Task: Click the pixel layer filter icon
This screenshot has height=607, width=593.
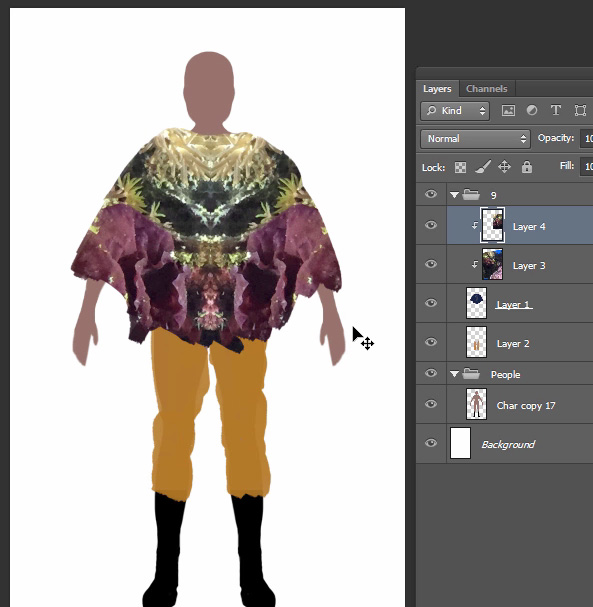Action: pos(508,111)
